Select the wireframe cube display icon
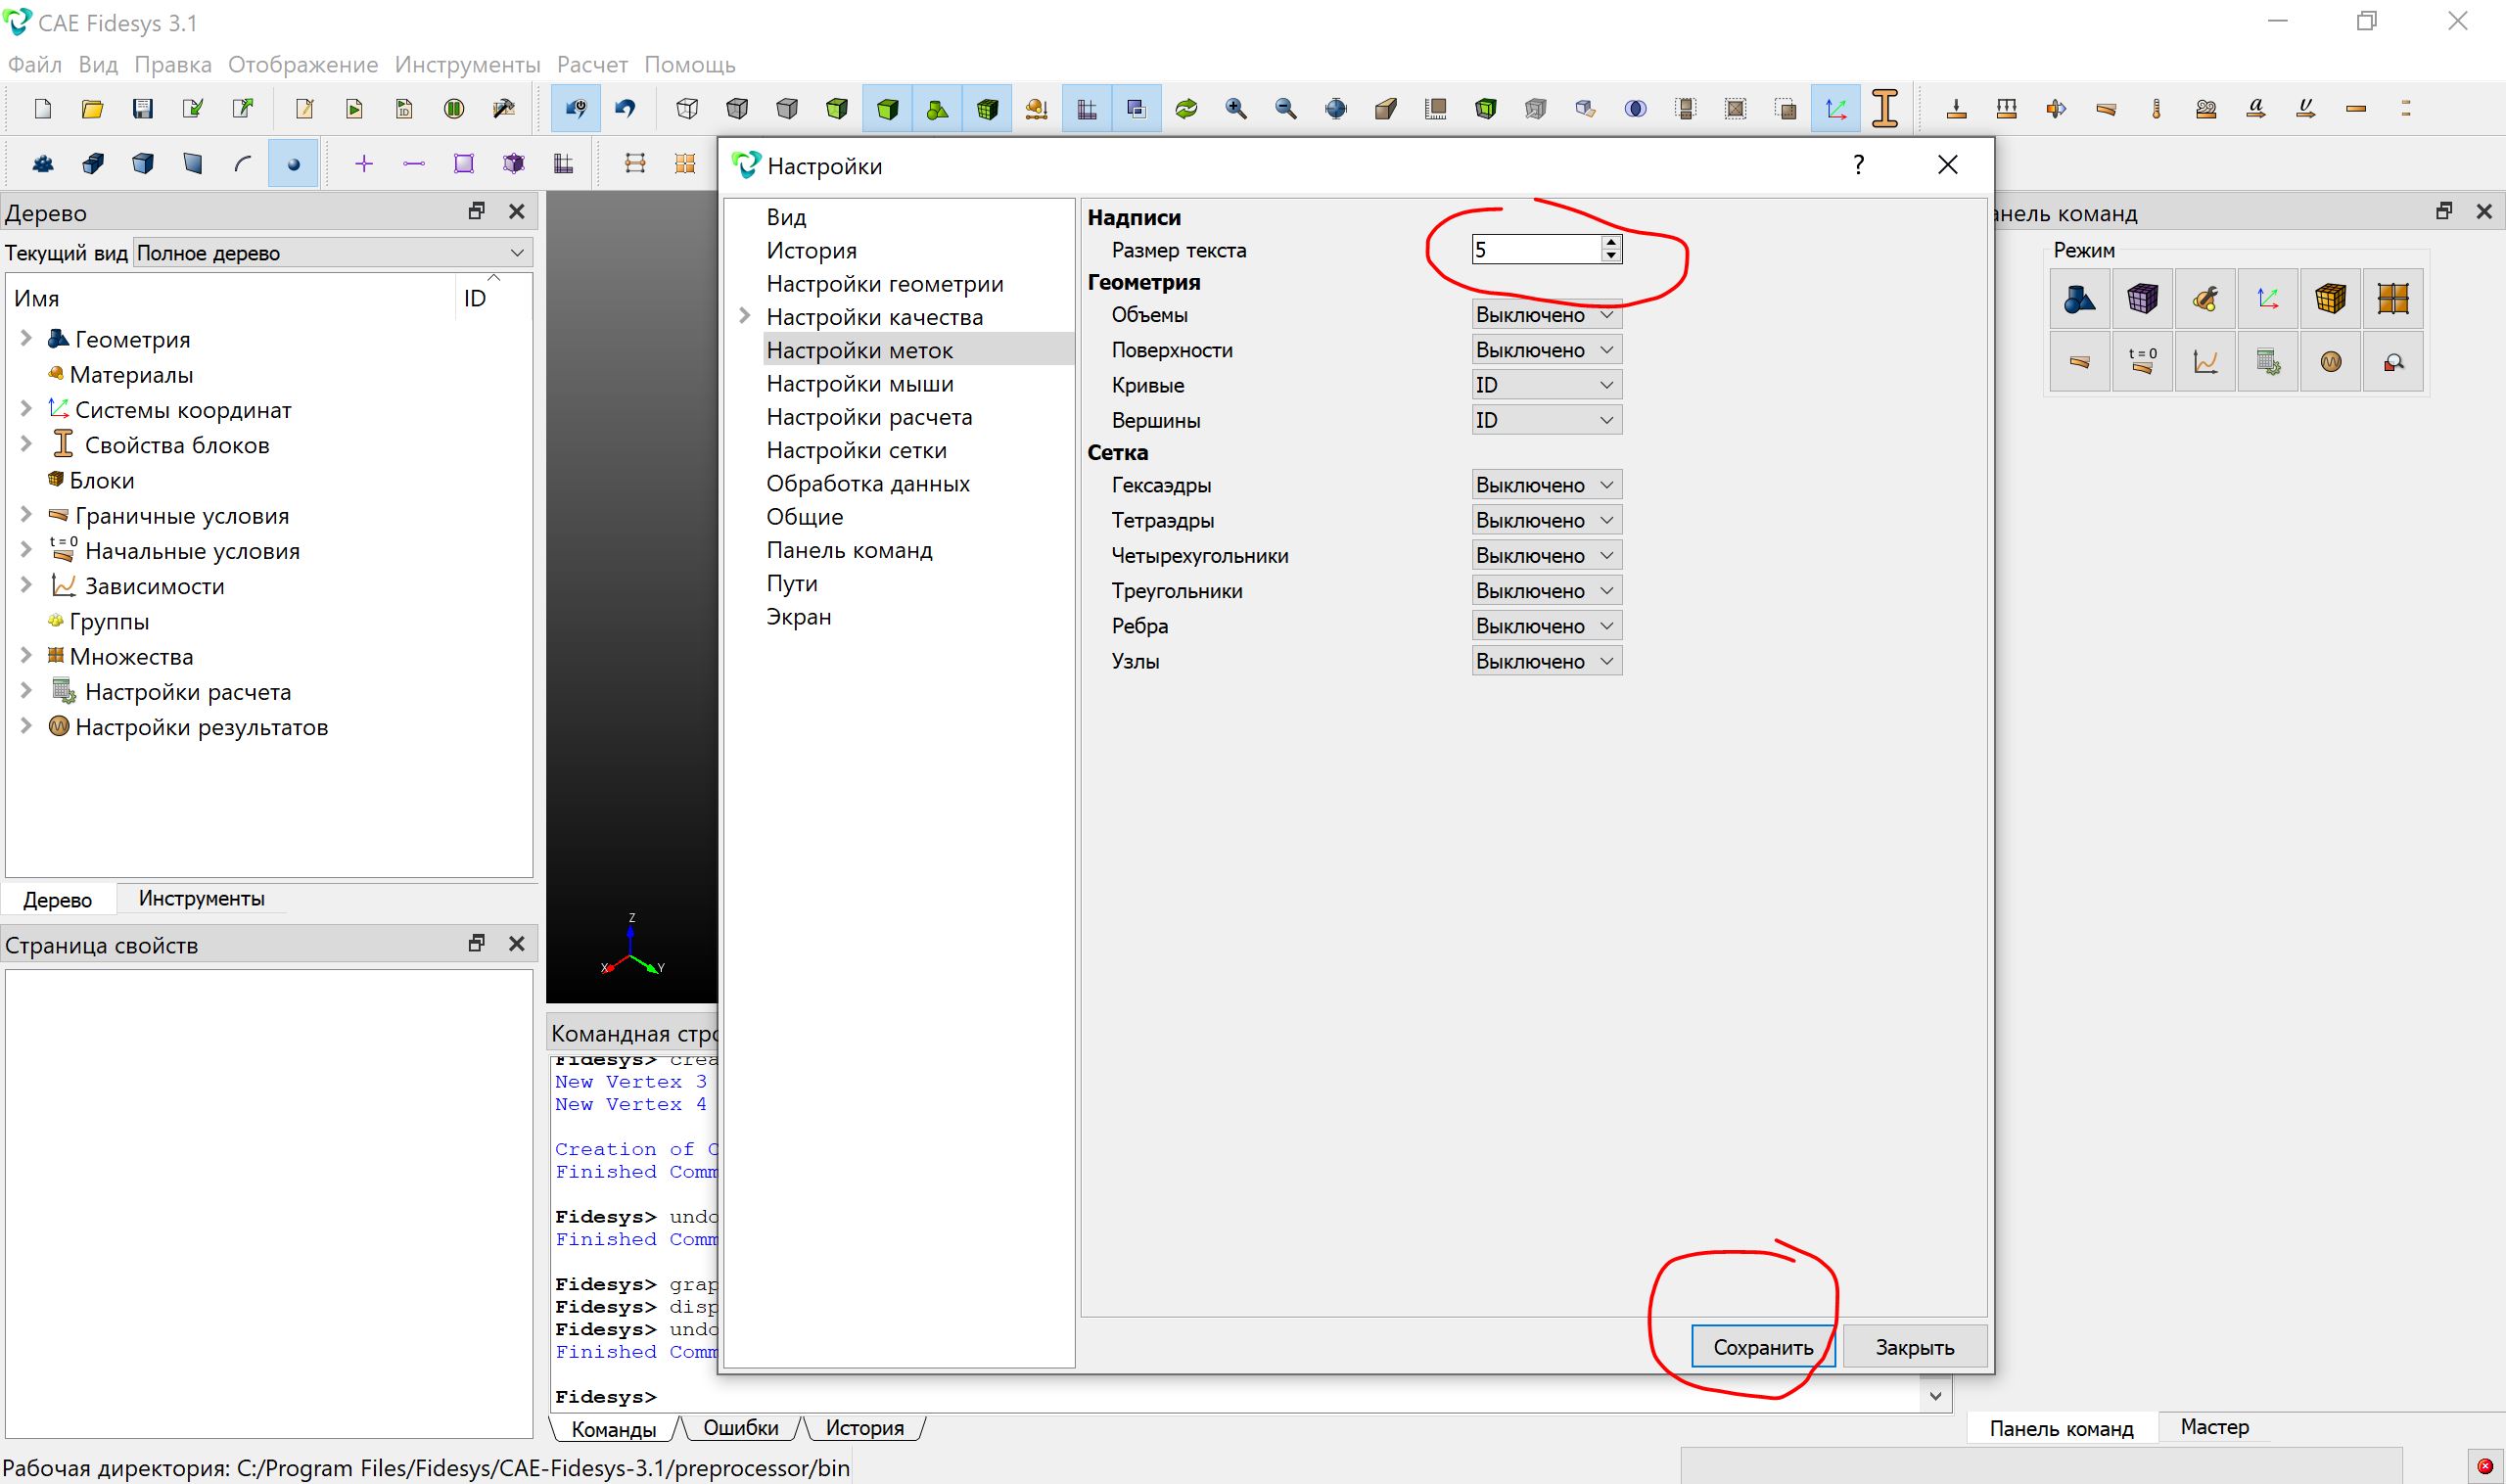 pyautogui.click(x=687, y=109)
